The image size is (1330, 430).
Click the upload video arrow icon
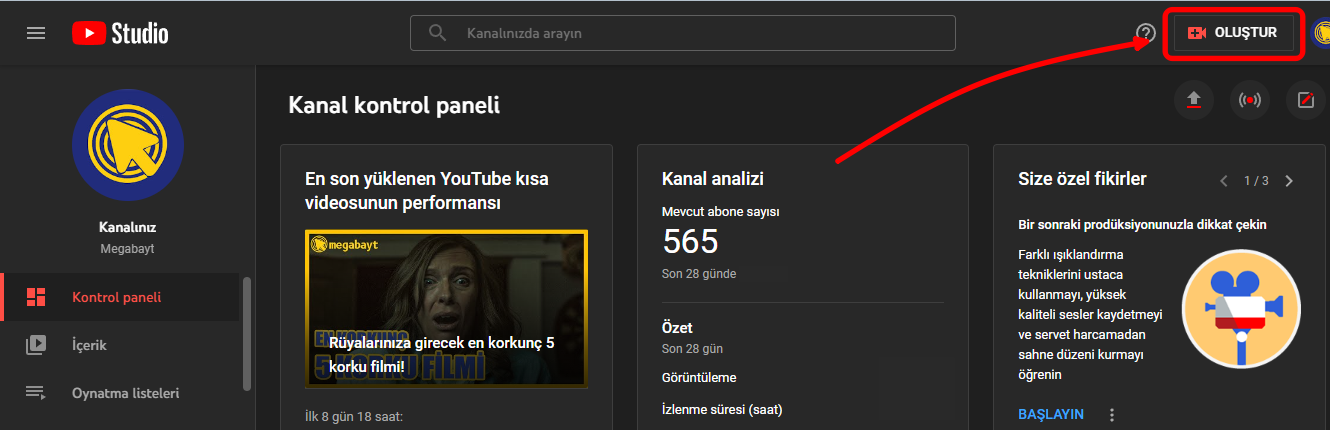click(x=1193, y=100)
